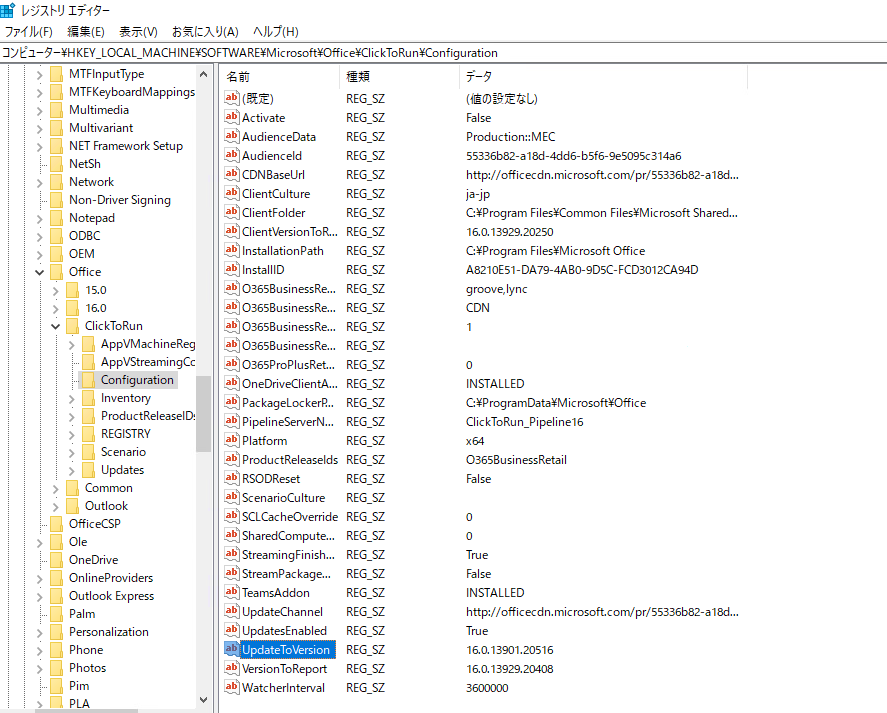Select the Personalization key

[109, 632]
